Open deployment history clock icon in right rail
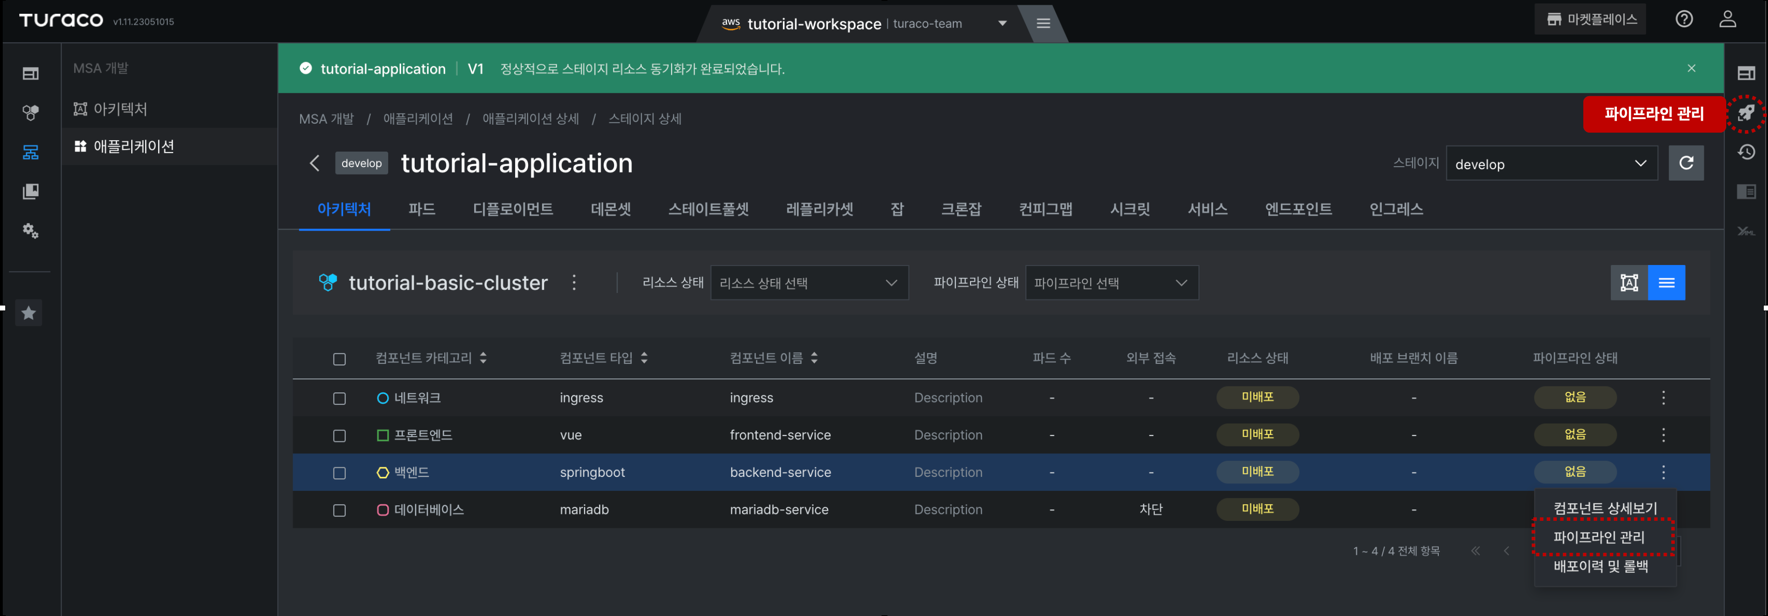The height and width of the screenshot is (616, 1768). tap(1746, 152)
